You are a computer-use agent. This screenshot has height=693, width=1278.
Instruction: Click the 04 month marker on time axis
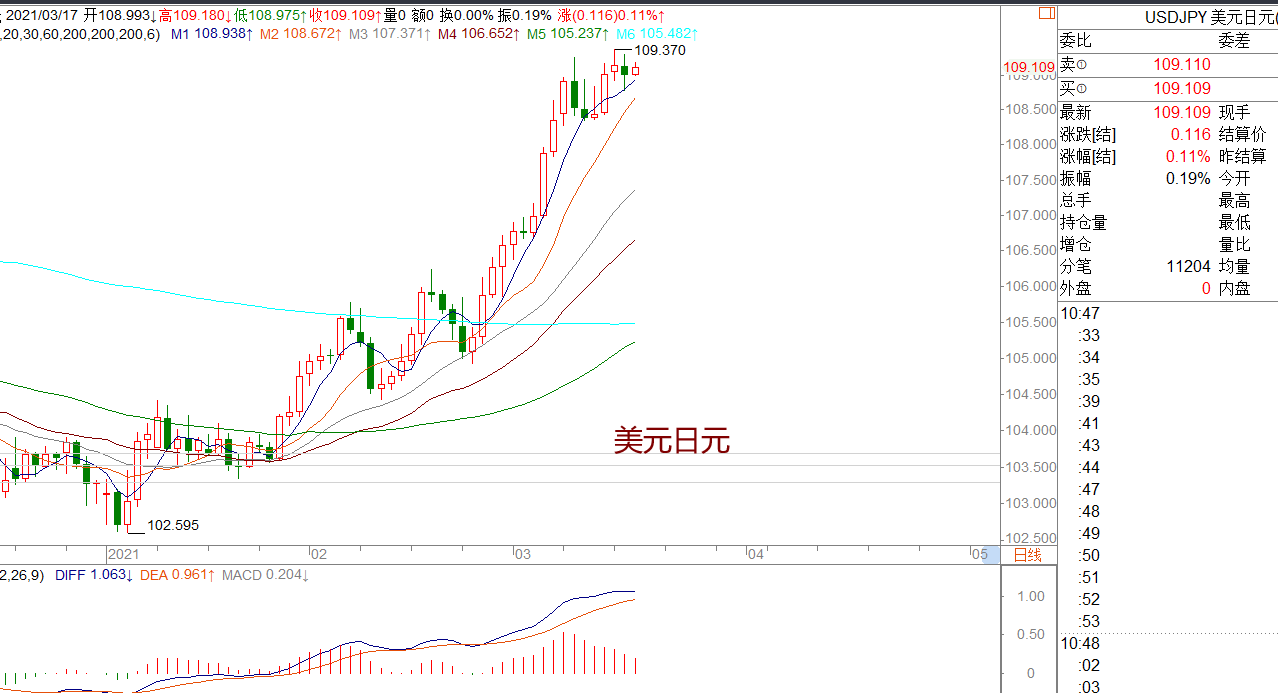(756, 554)
